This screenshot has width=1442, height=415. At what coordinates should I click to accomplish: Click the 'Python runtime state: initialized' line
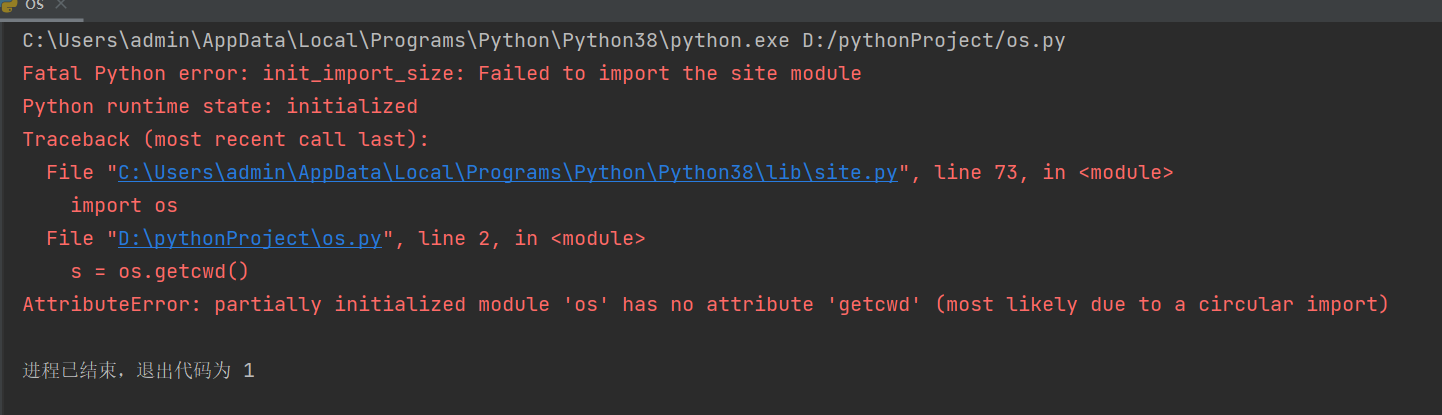(x=220, y=106)
